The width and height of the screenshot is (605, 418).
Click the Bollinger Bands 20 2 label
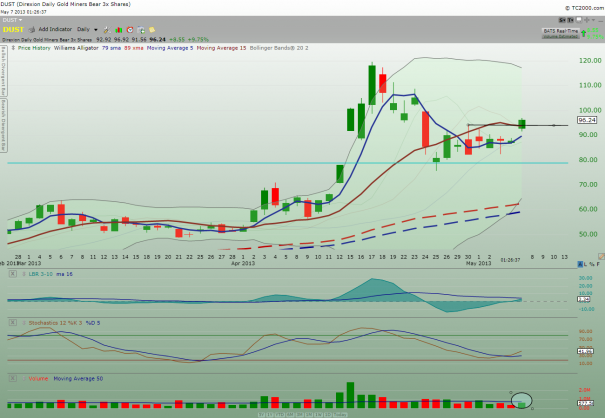(279, 48)
